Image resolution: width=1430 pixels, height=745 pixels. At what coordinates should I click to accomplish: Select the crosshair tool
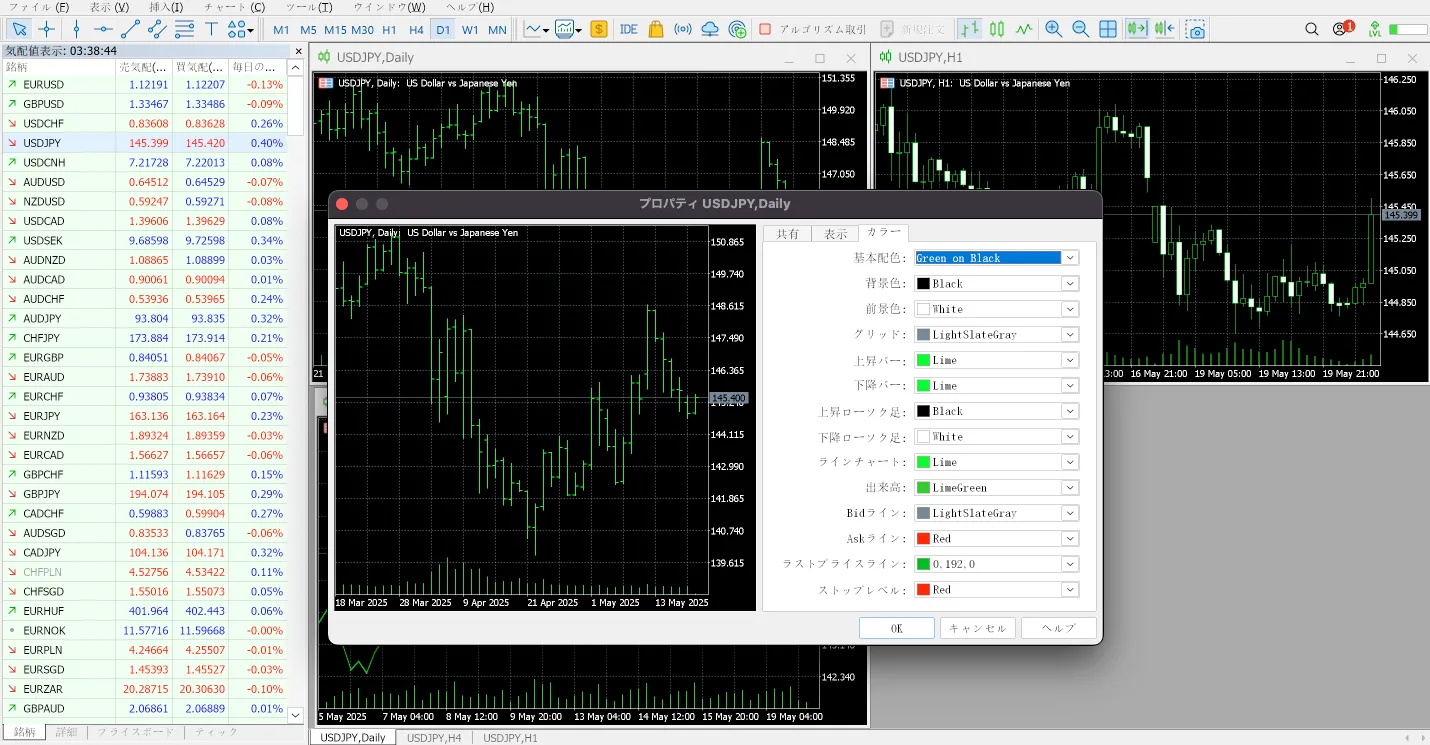(46, 29)
